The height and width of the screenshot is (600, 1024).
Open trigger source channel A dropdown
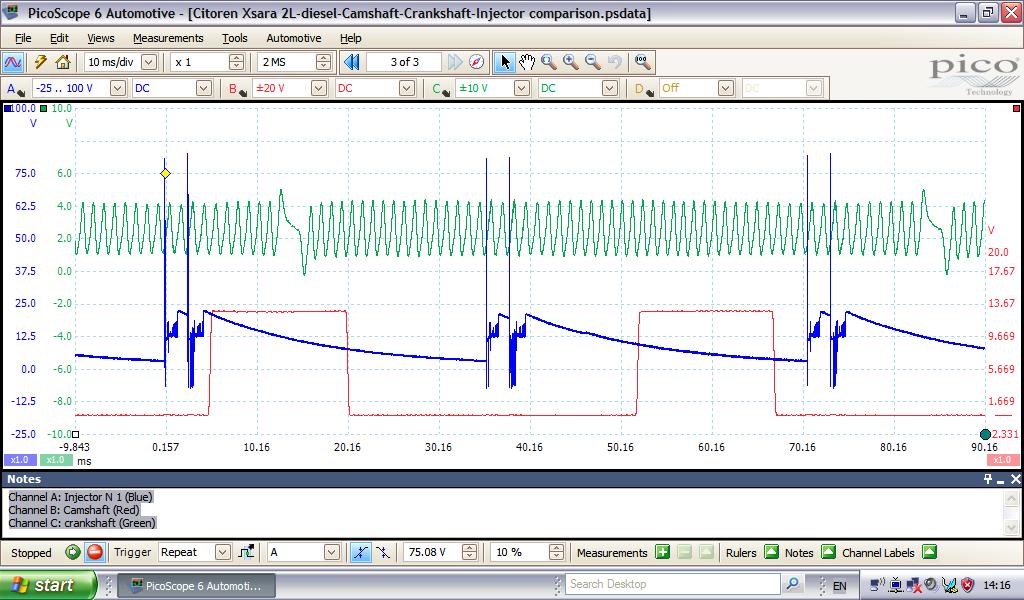click(332, 552)
